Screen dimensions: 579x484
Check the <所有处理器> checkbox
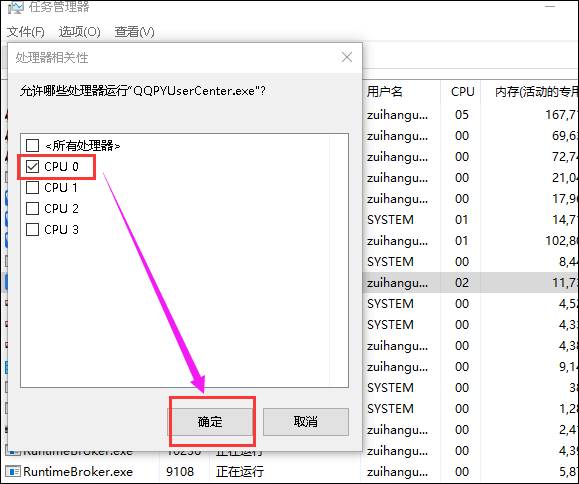point(32,145)
